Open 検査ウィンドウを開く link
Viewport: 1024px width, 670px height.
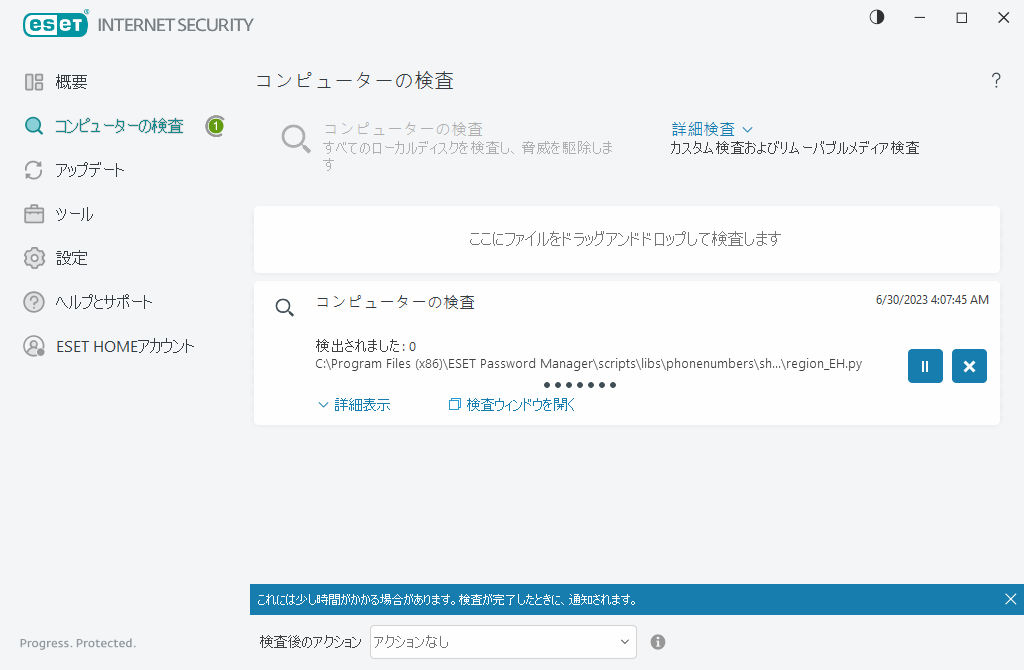(511, 404)
